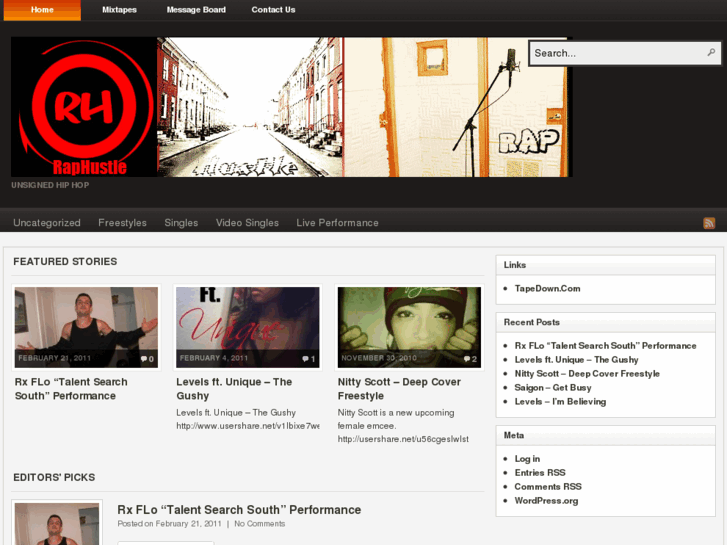Open featured title Rx FLo Talent Search South
The height and width of the screenshot is (545, 727).
point(71,389)
